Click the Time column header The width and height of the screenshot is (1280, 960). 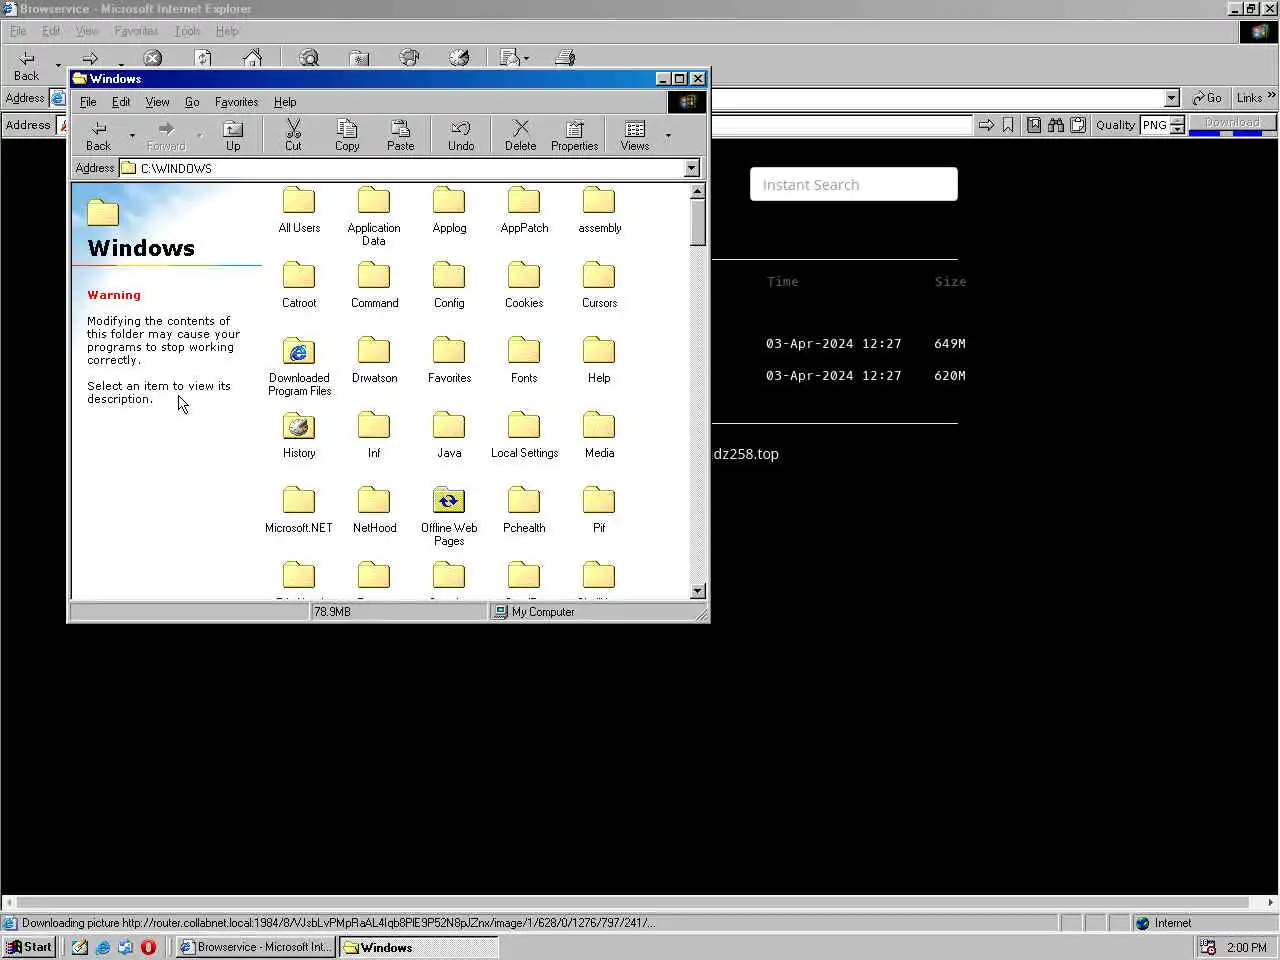pyautogui.click(x=783, y=282)
